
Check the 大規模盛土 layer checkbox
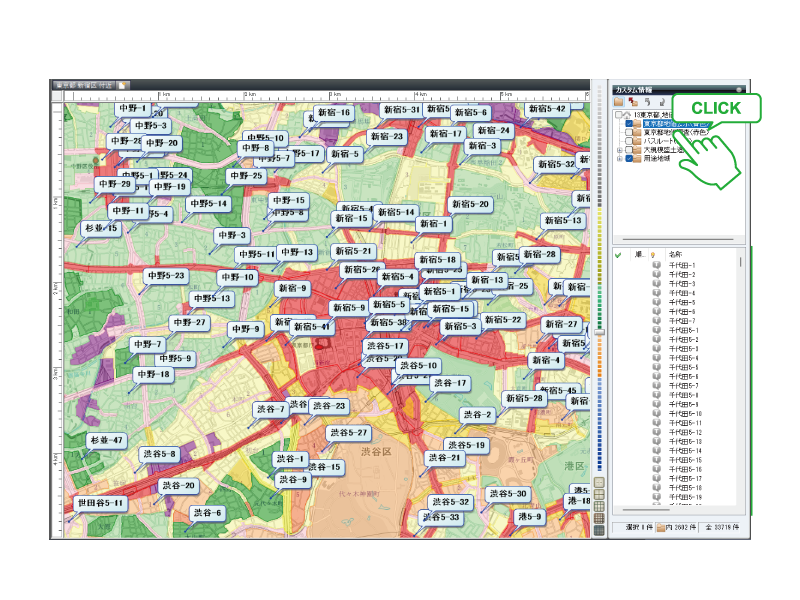click(x=629, y=150)
